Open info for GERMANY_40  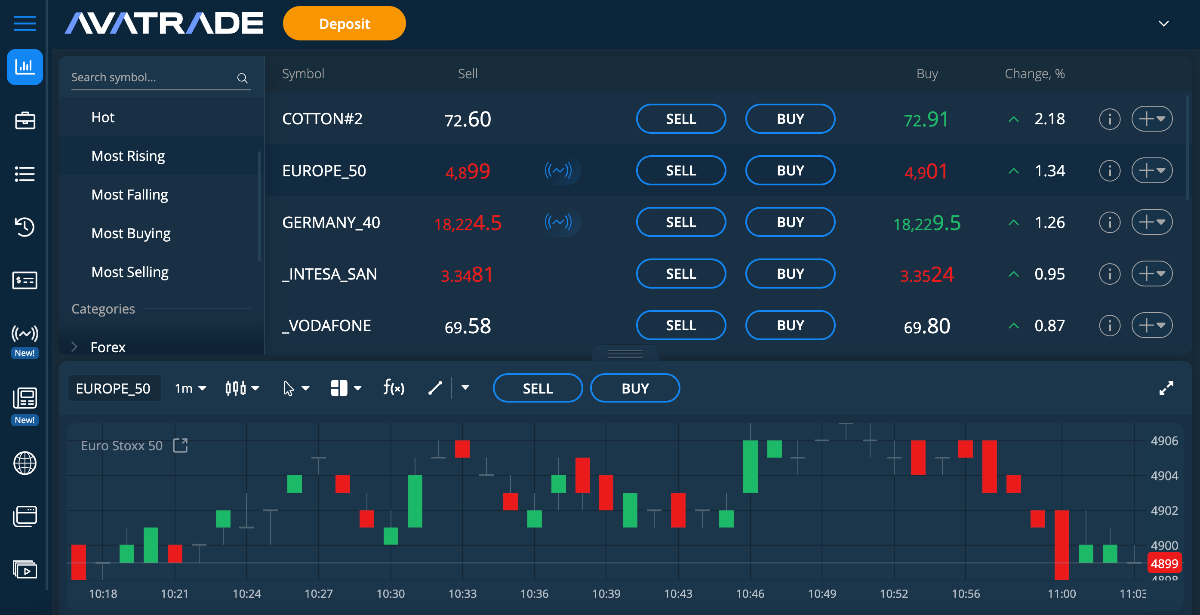tap(1109, 222)
